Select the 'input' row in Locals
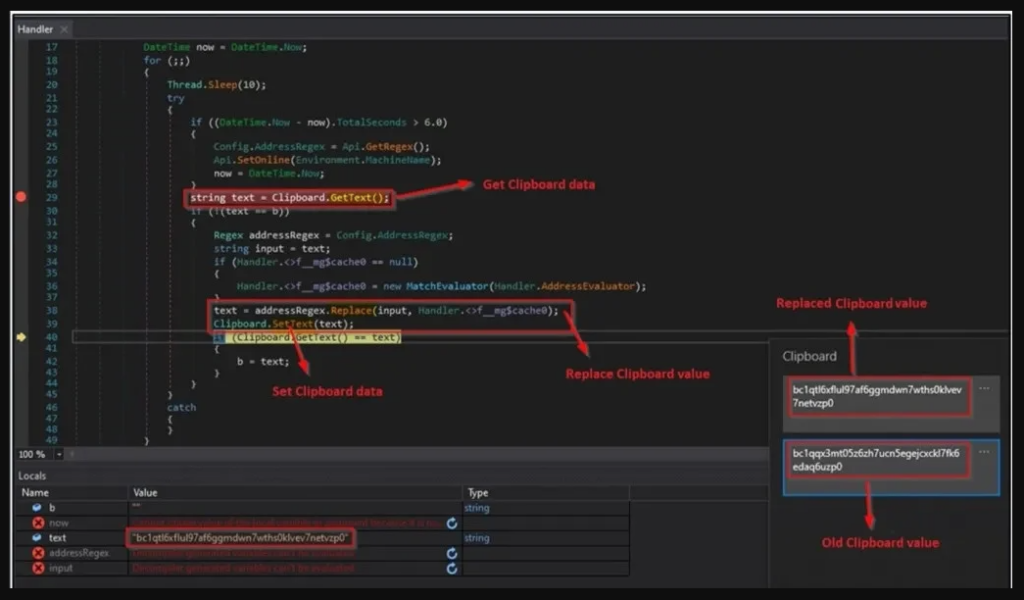Image resolution: width=1024 pixels, height=600 pixels. (x=323, y=568)
